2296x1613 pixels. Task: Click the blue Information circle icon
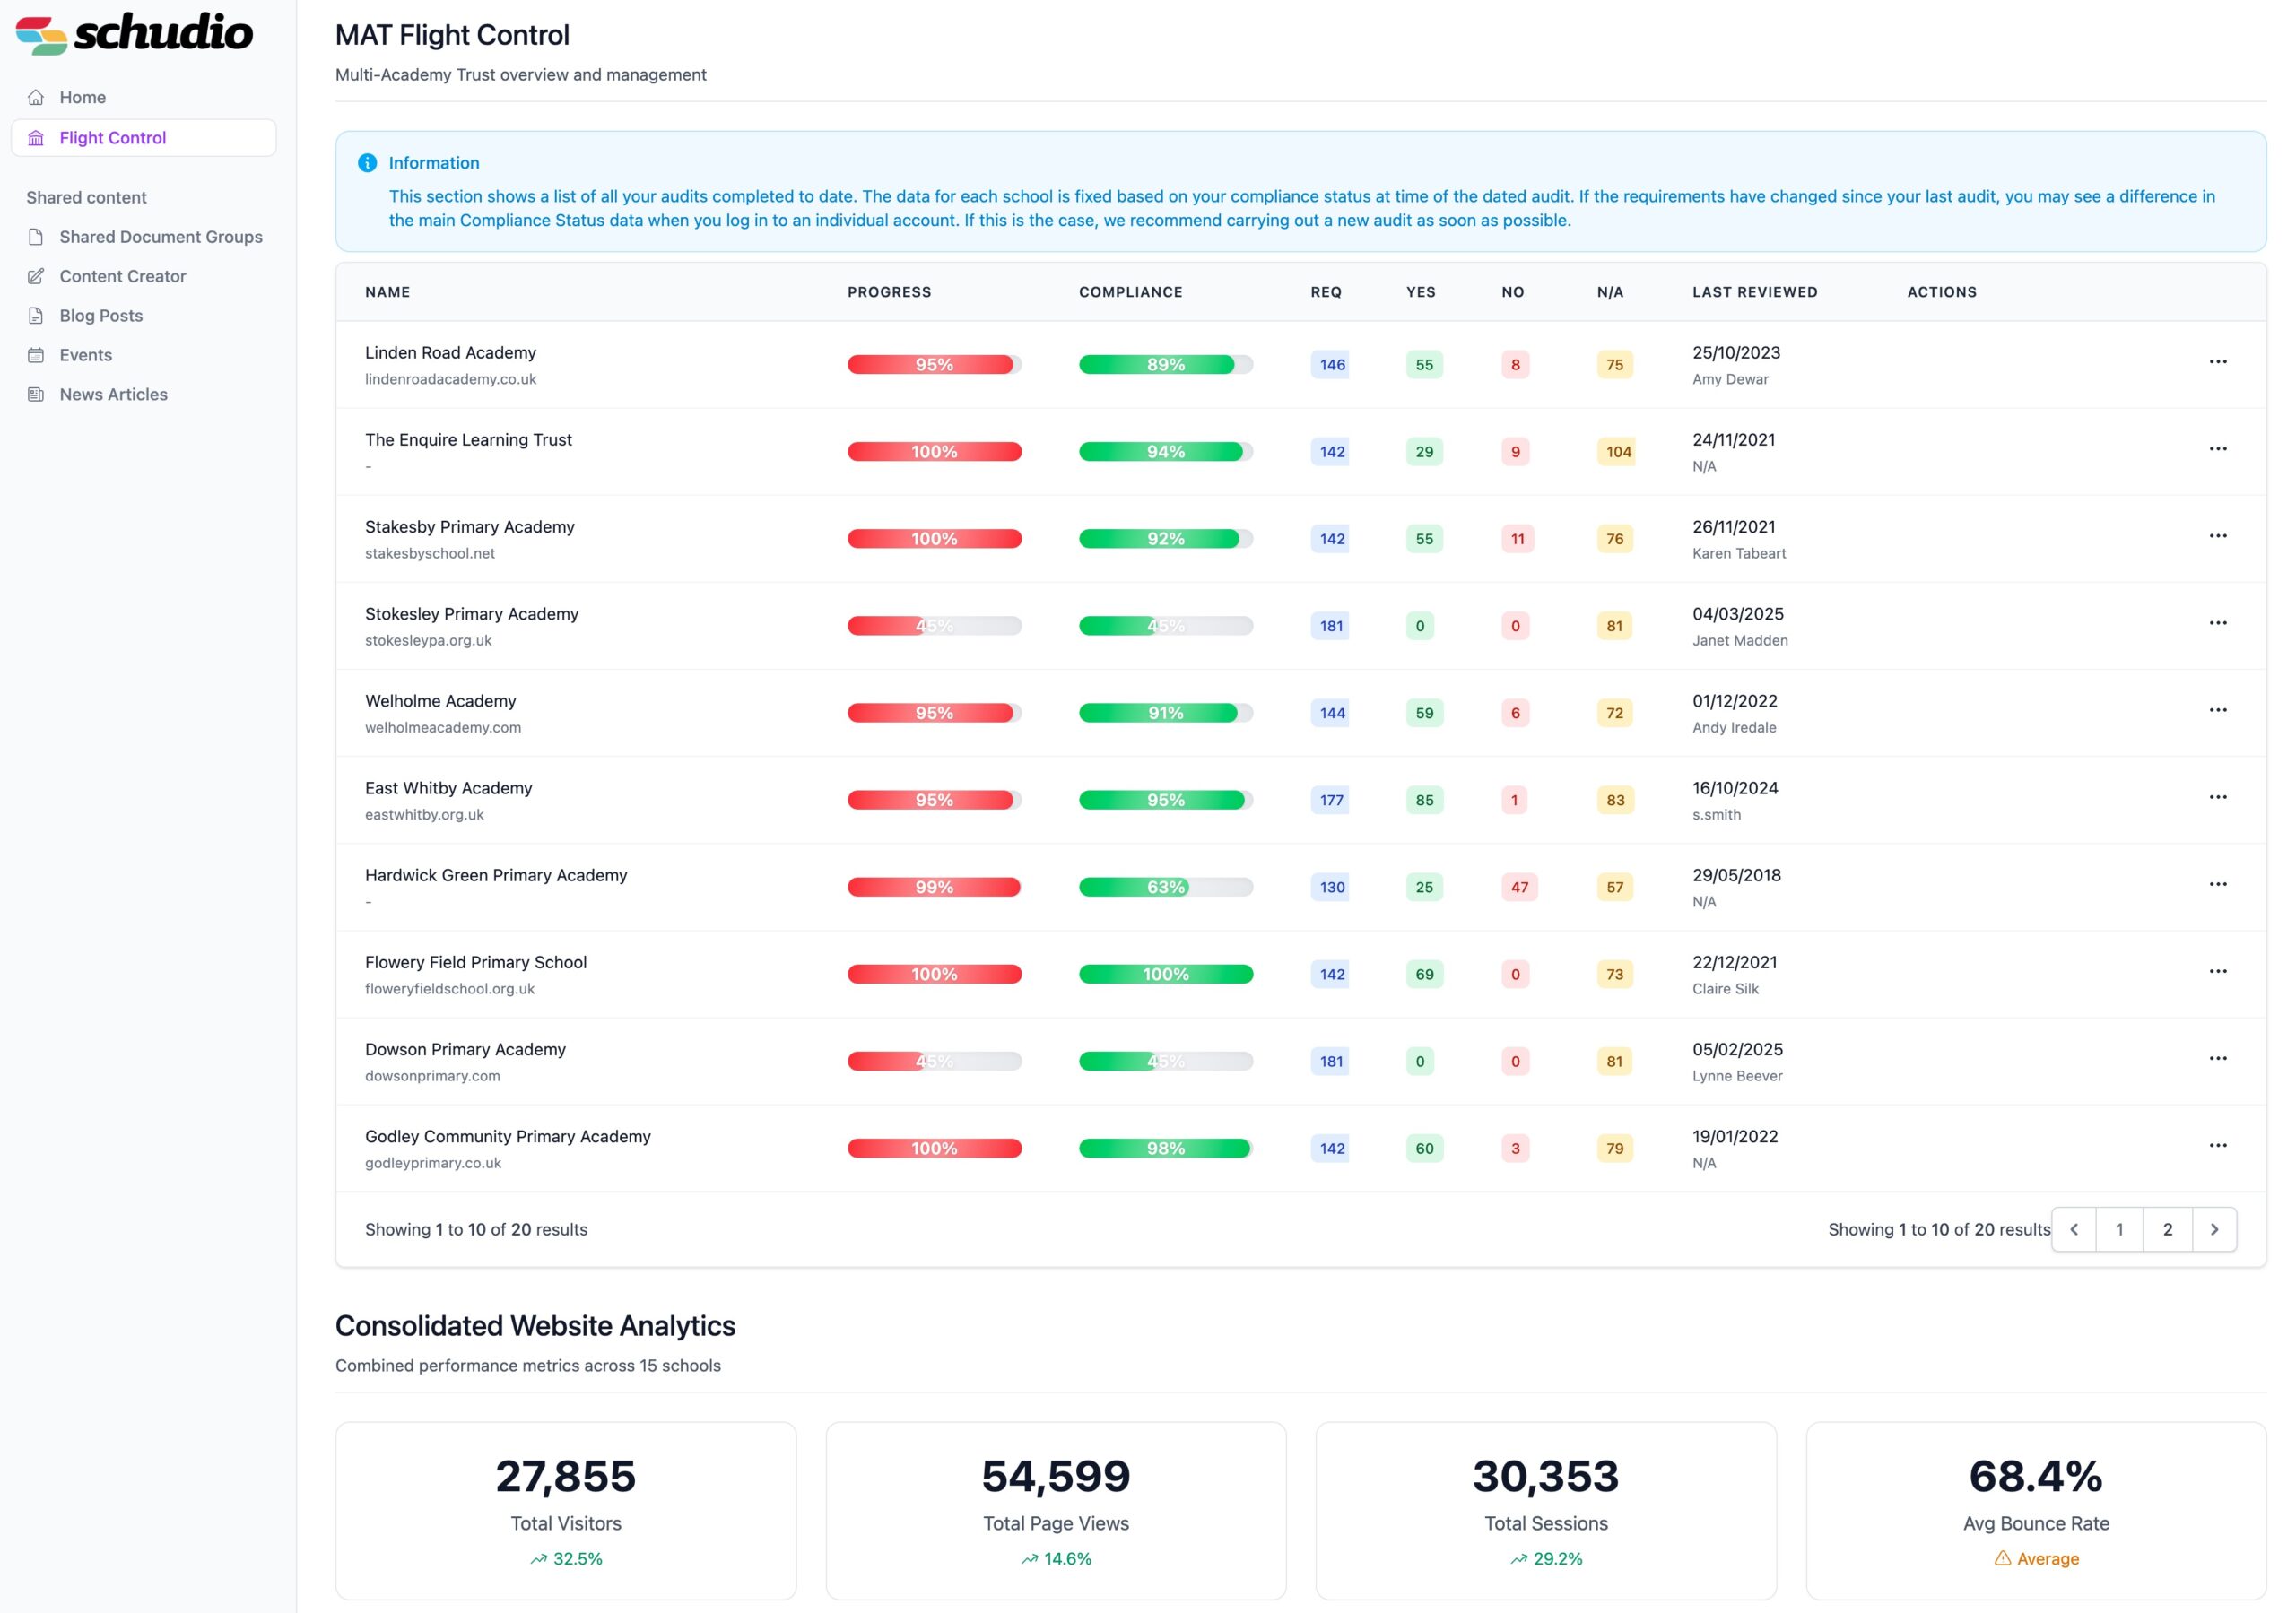tap(367, 163)
